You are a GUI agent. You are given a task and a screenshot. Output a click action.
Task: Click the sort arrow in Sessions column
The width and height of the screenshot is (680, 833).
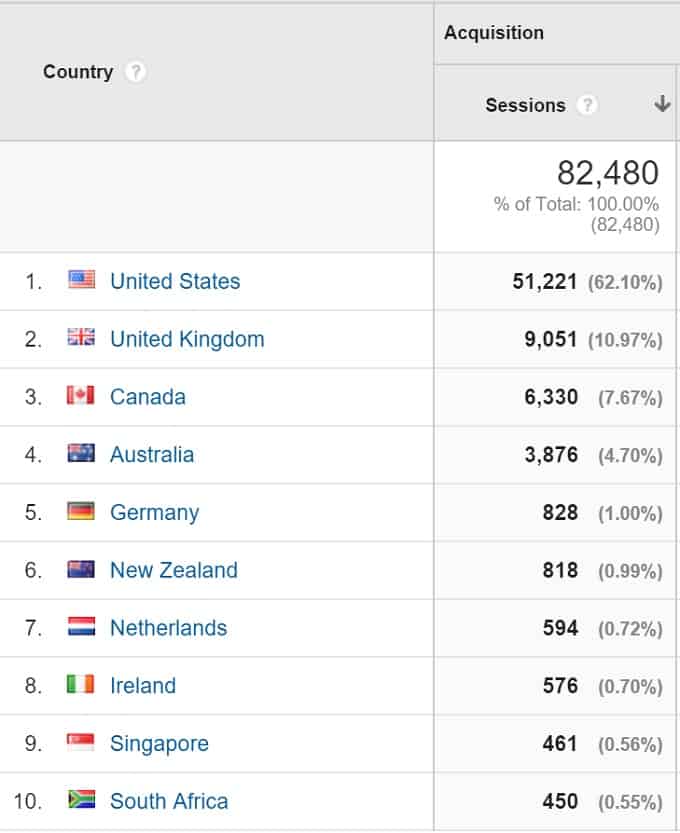tap(662, 104)
